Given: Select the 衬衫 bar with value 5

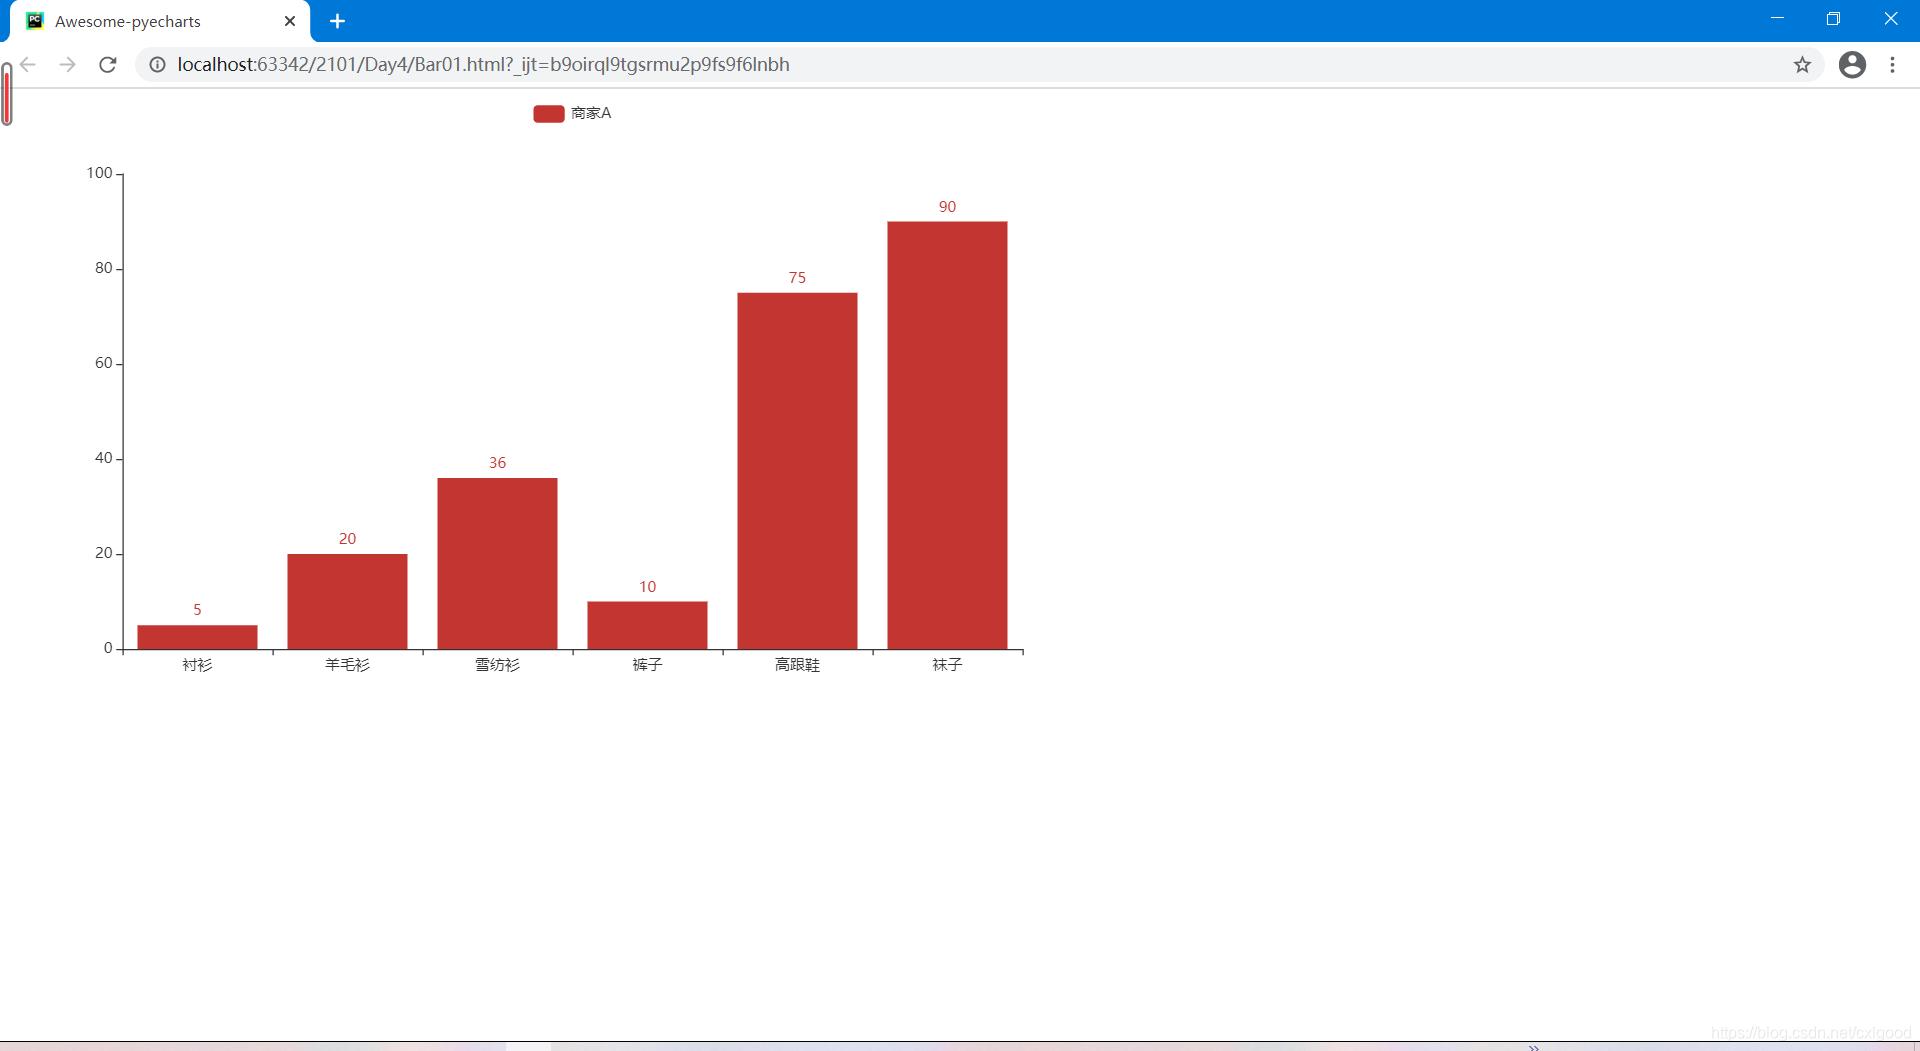Looking at the screenshot, I should [197, 637].
